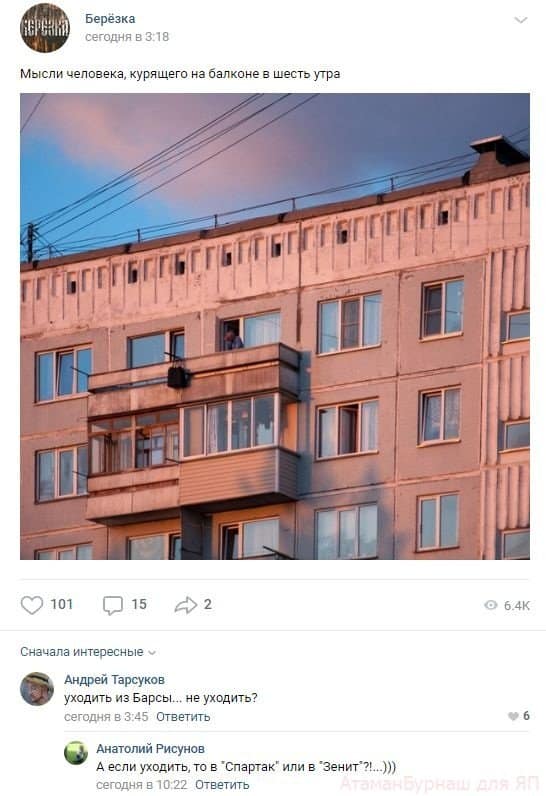The height and width of the screenshot is (796, 546).
Task: Like Андрей Тарсуков's comment heart
Action: coord(513,716)
